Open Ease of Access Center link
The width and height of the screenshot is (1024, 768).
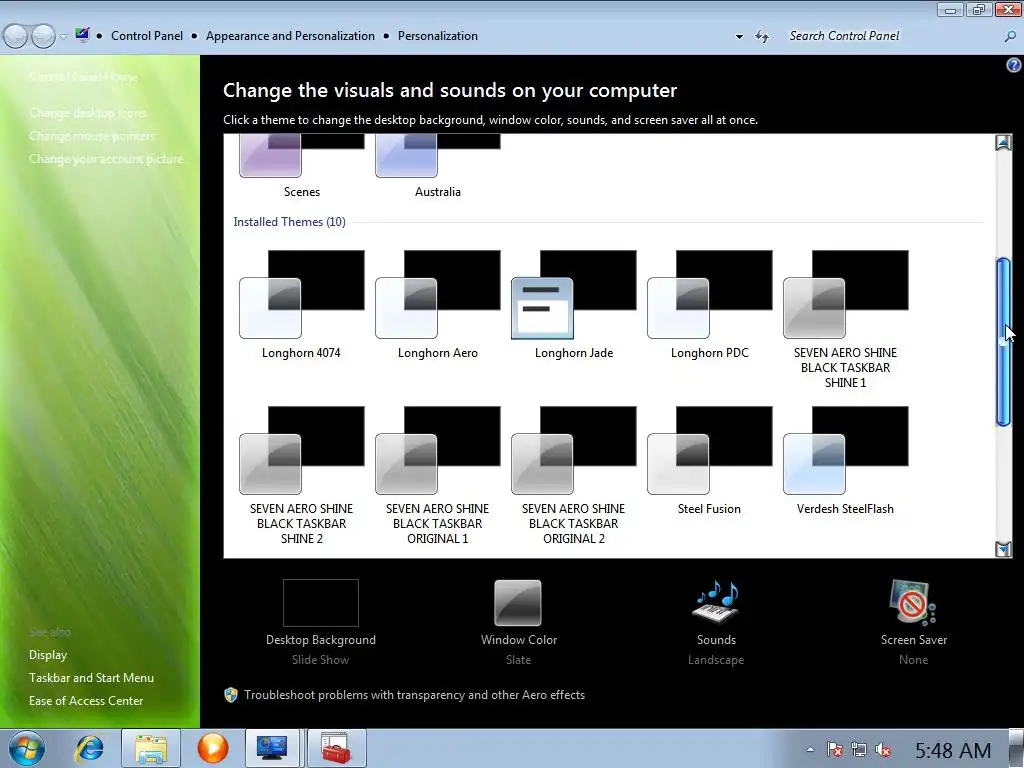coord(86,701)
